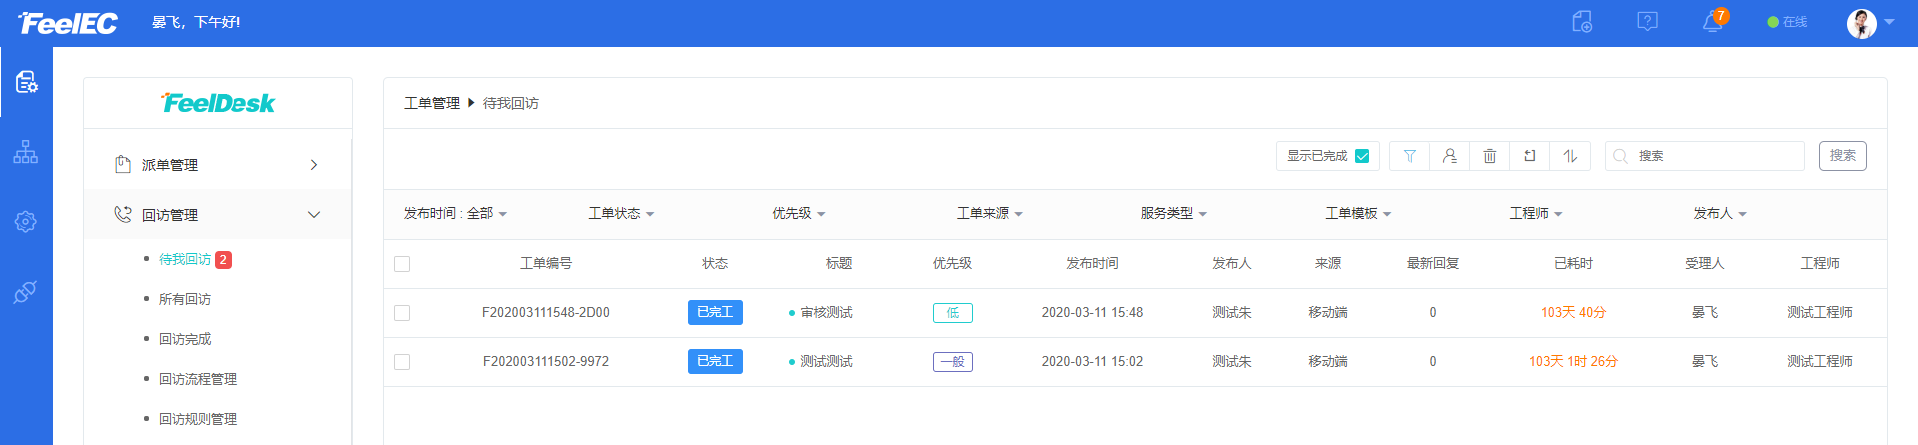Image resolution: width=1918 pixels, height=445 pixels.
Task: Click the 派单管理 clipboard icon
Action: (123, 164)
